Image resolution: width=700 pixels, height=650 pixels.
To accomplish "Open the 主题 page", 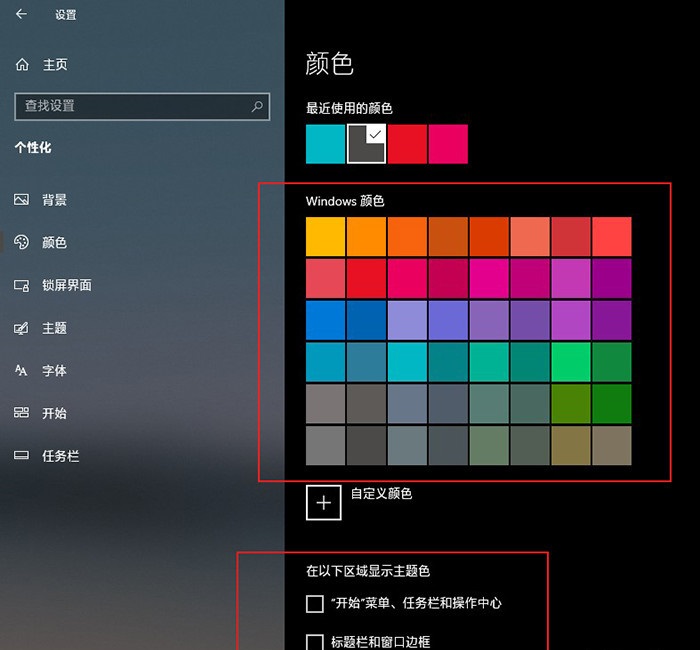I will pos(54,328).
